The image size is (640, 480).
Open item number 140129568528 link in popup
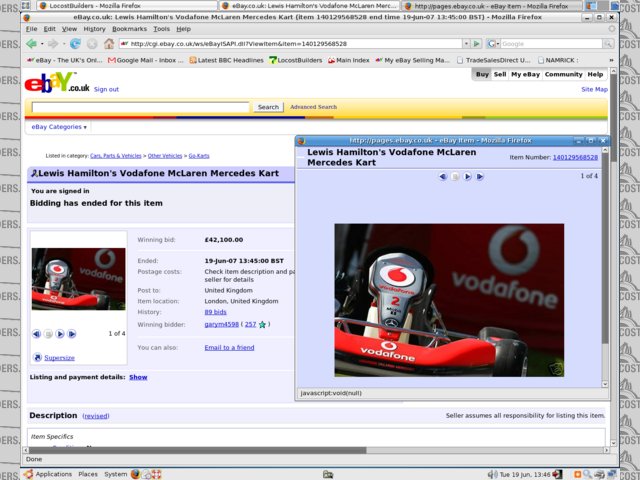pyautogui.click(x=575, y=158)
